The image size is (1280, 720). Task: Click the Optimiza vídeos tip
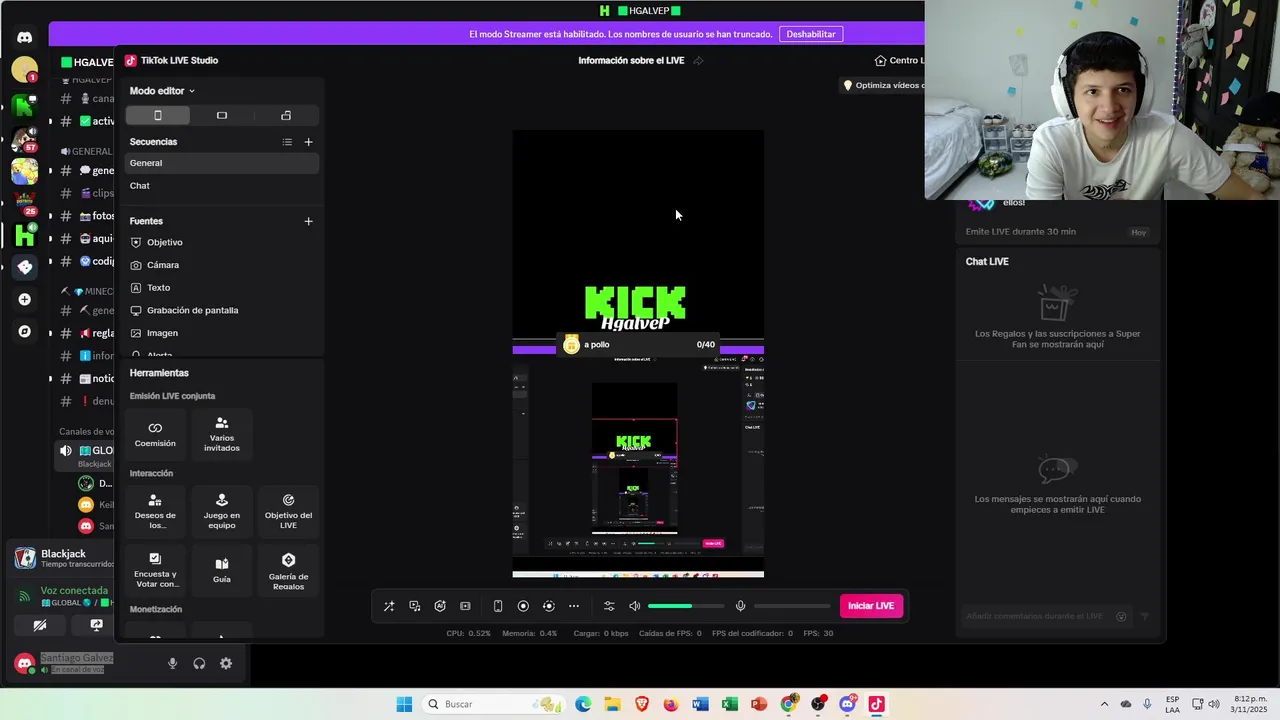tap(884, 85)
